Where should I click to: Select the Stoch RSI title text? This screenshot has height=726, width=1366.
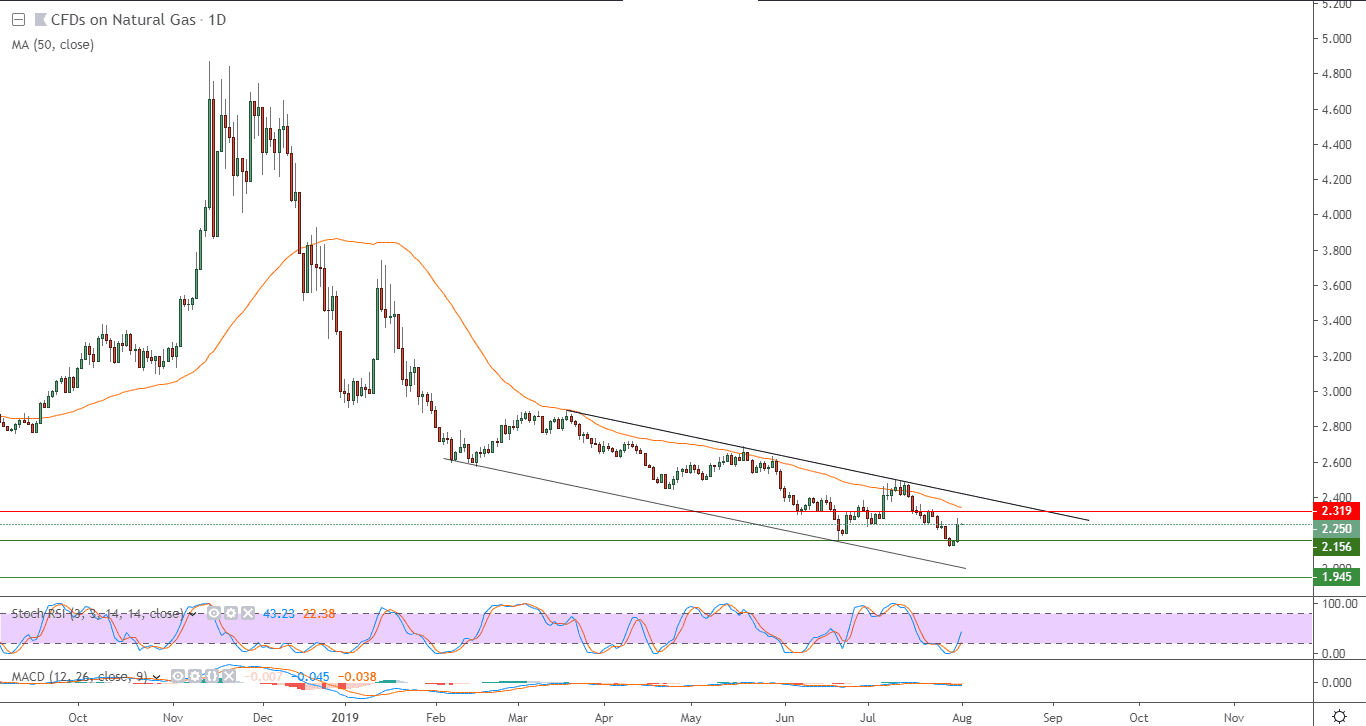tap(97, 612)
